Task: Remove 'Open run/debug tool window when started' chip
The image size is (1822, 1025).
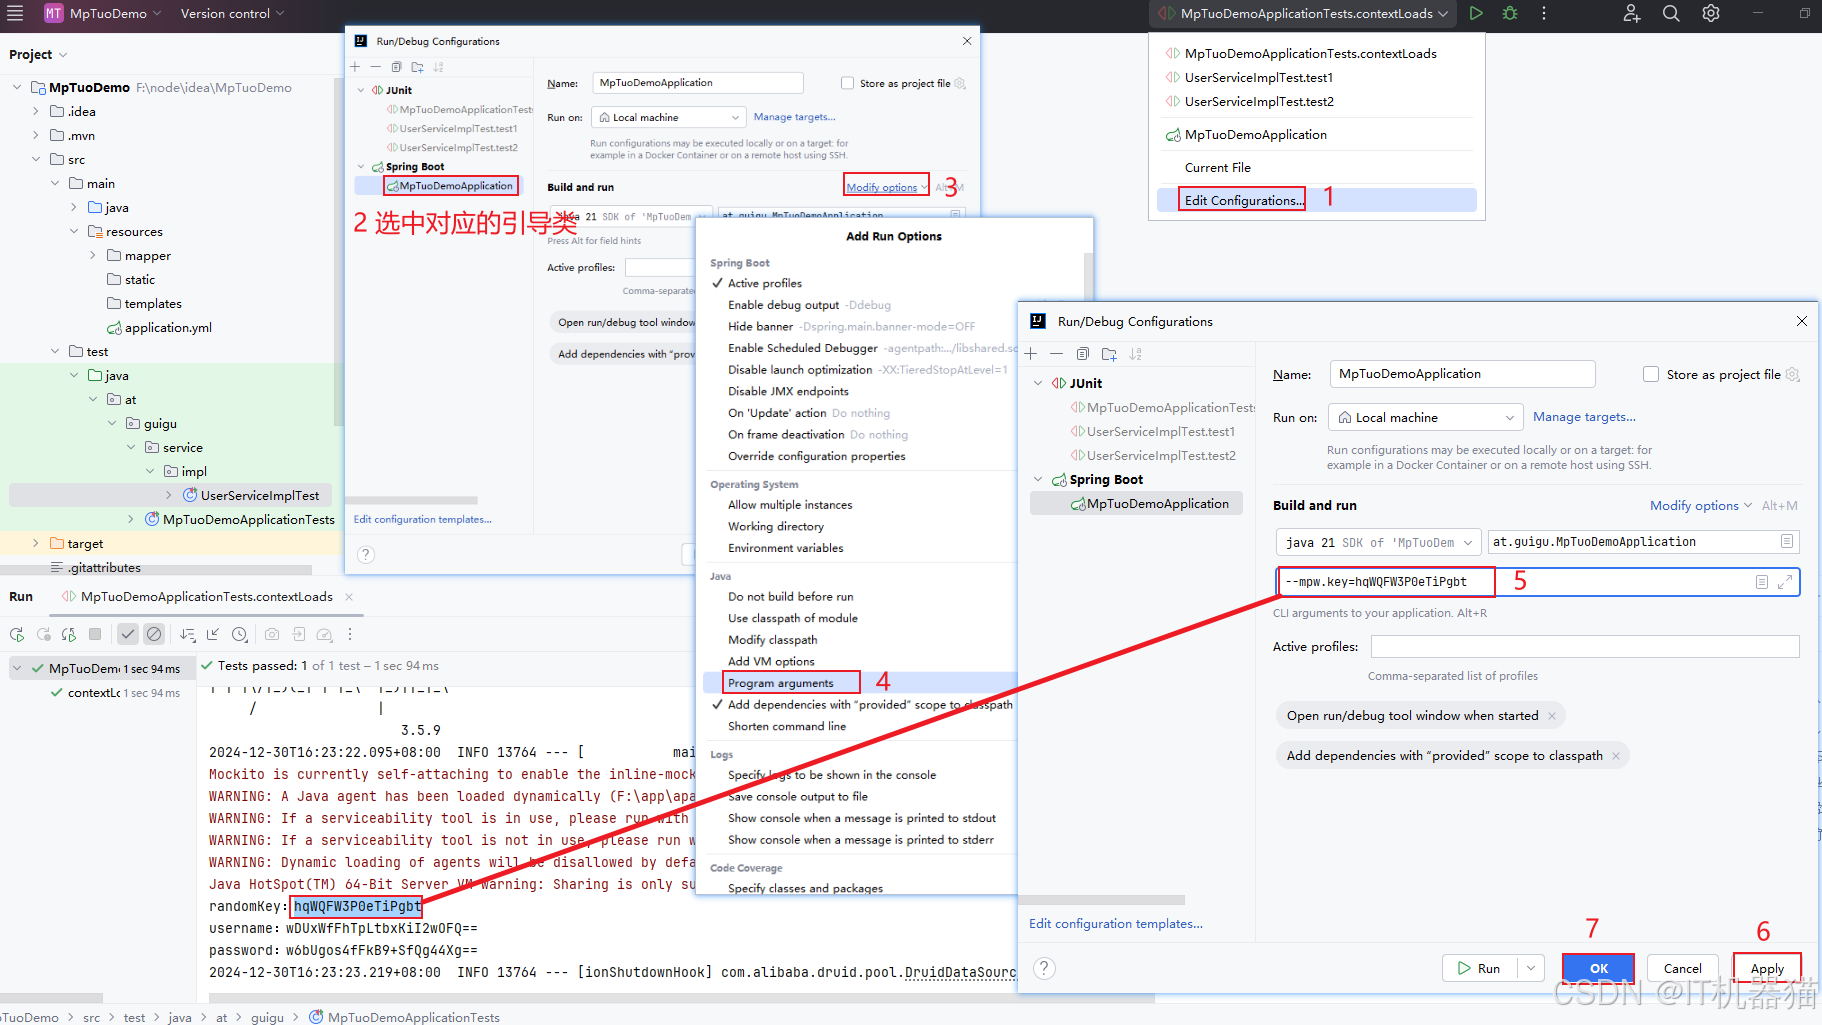Action: pyautogui.click(x=1552, y=716)
